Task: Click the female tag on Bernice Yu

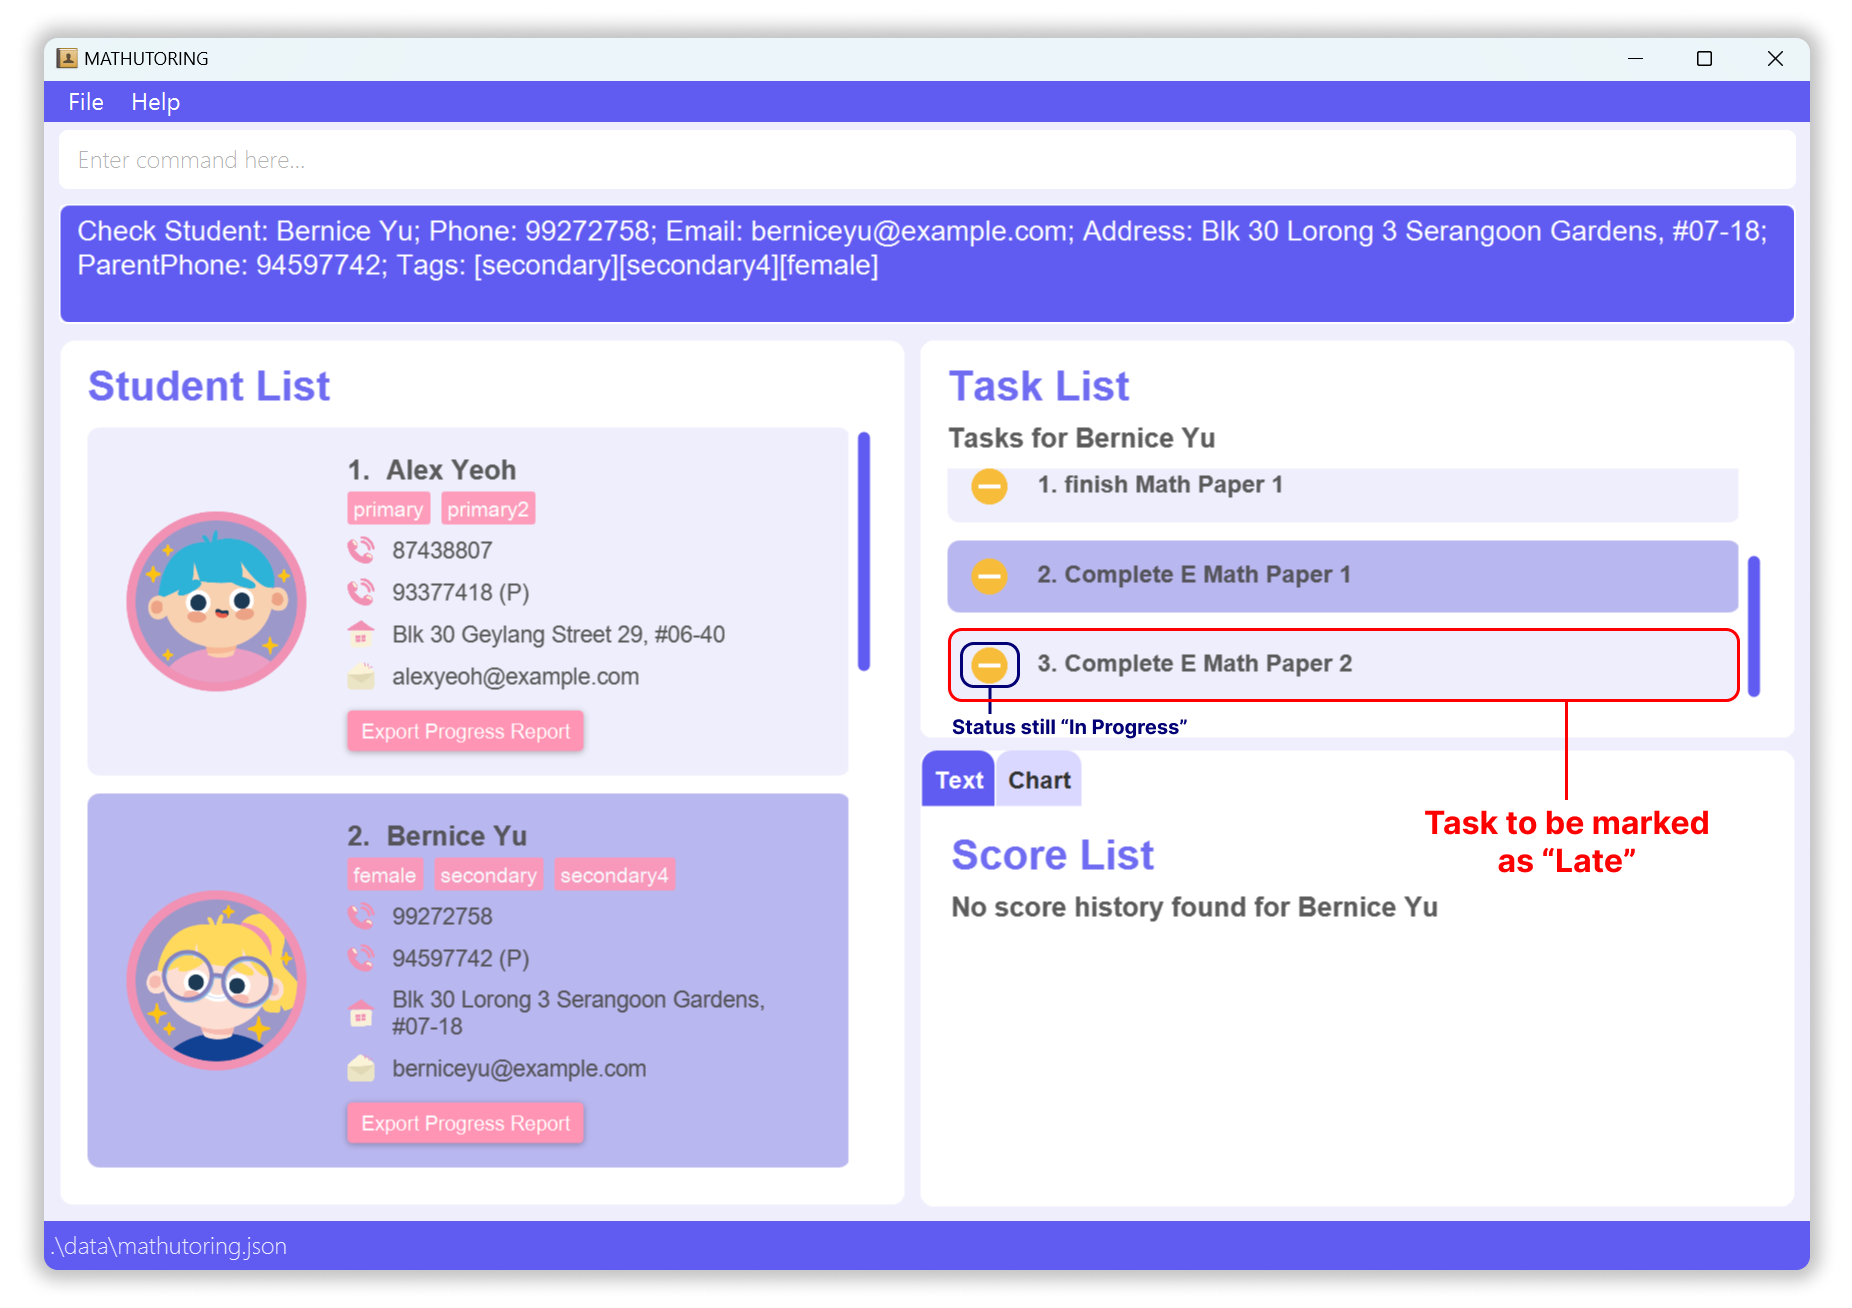Action: 384,875
